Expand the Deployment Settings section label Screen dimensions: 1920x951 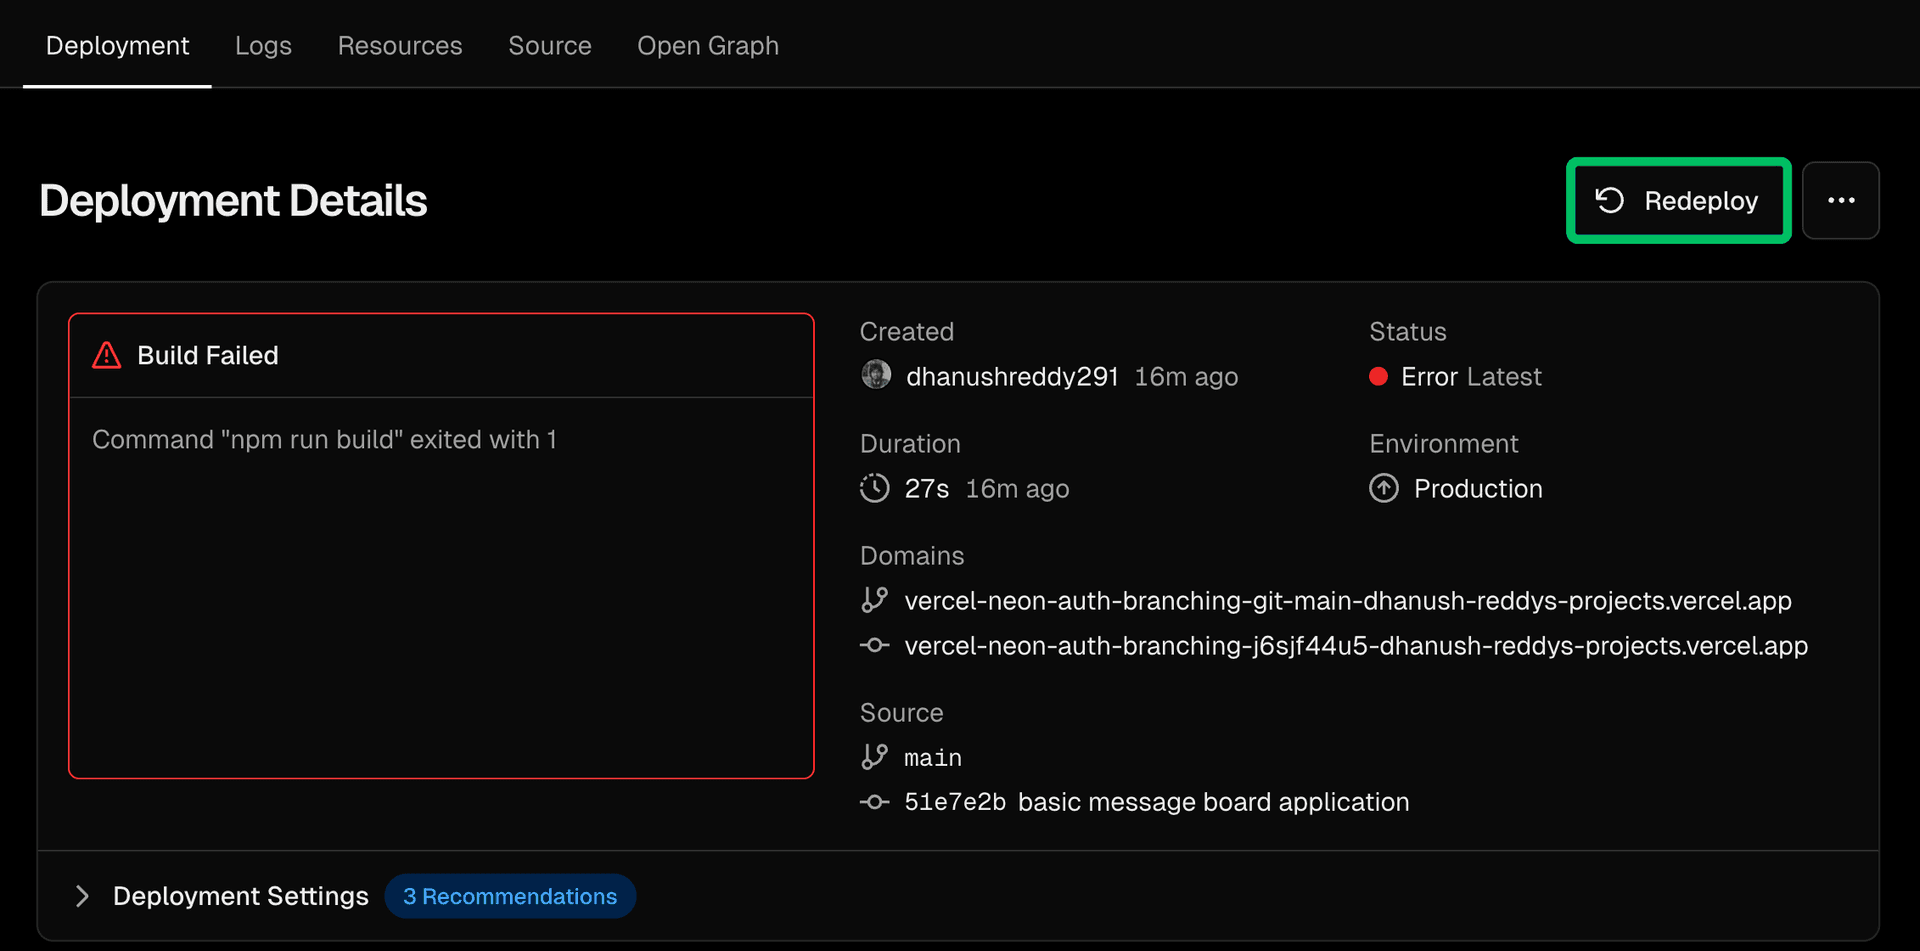pos(240,896)
